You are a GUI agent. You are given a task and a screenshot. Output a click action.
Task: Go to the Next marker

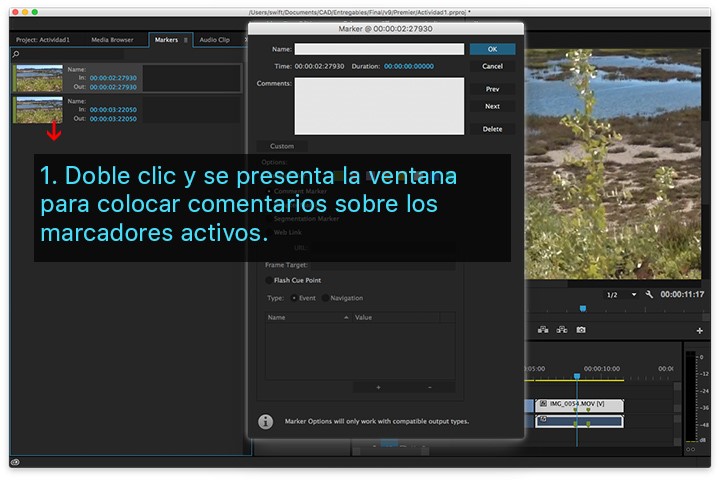492,106
